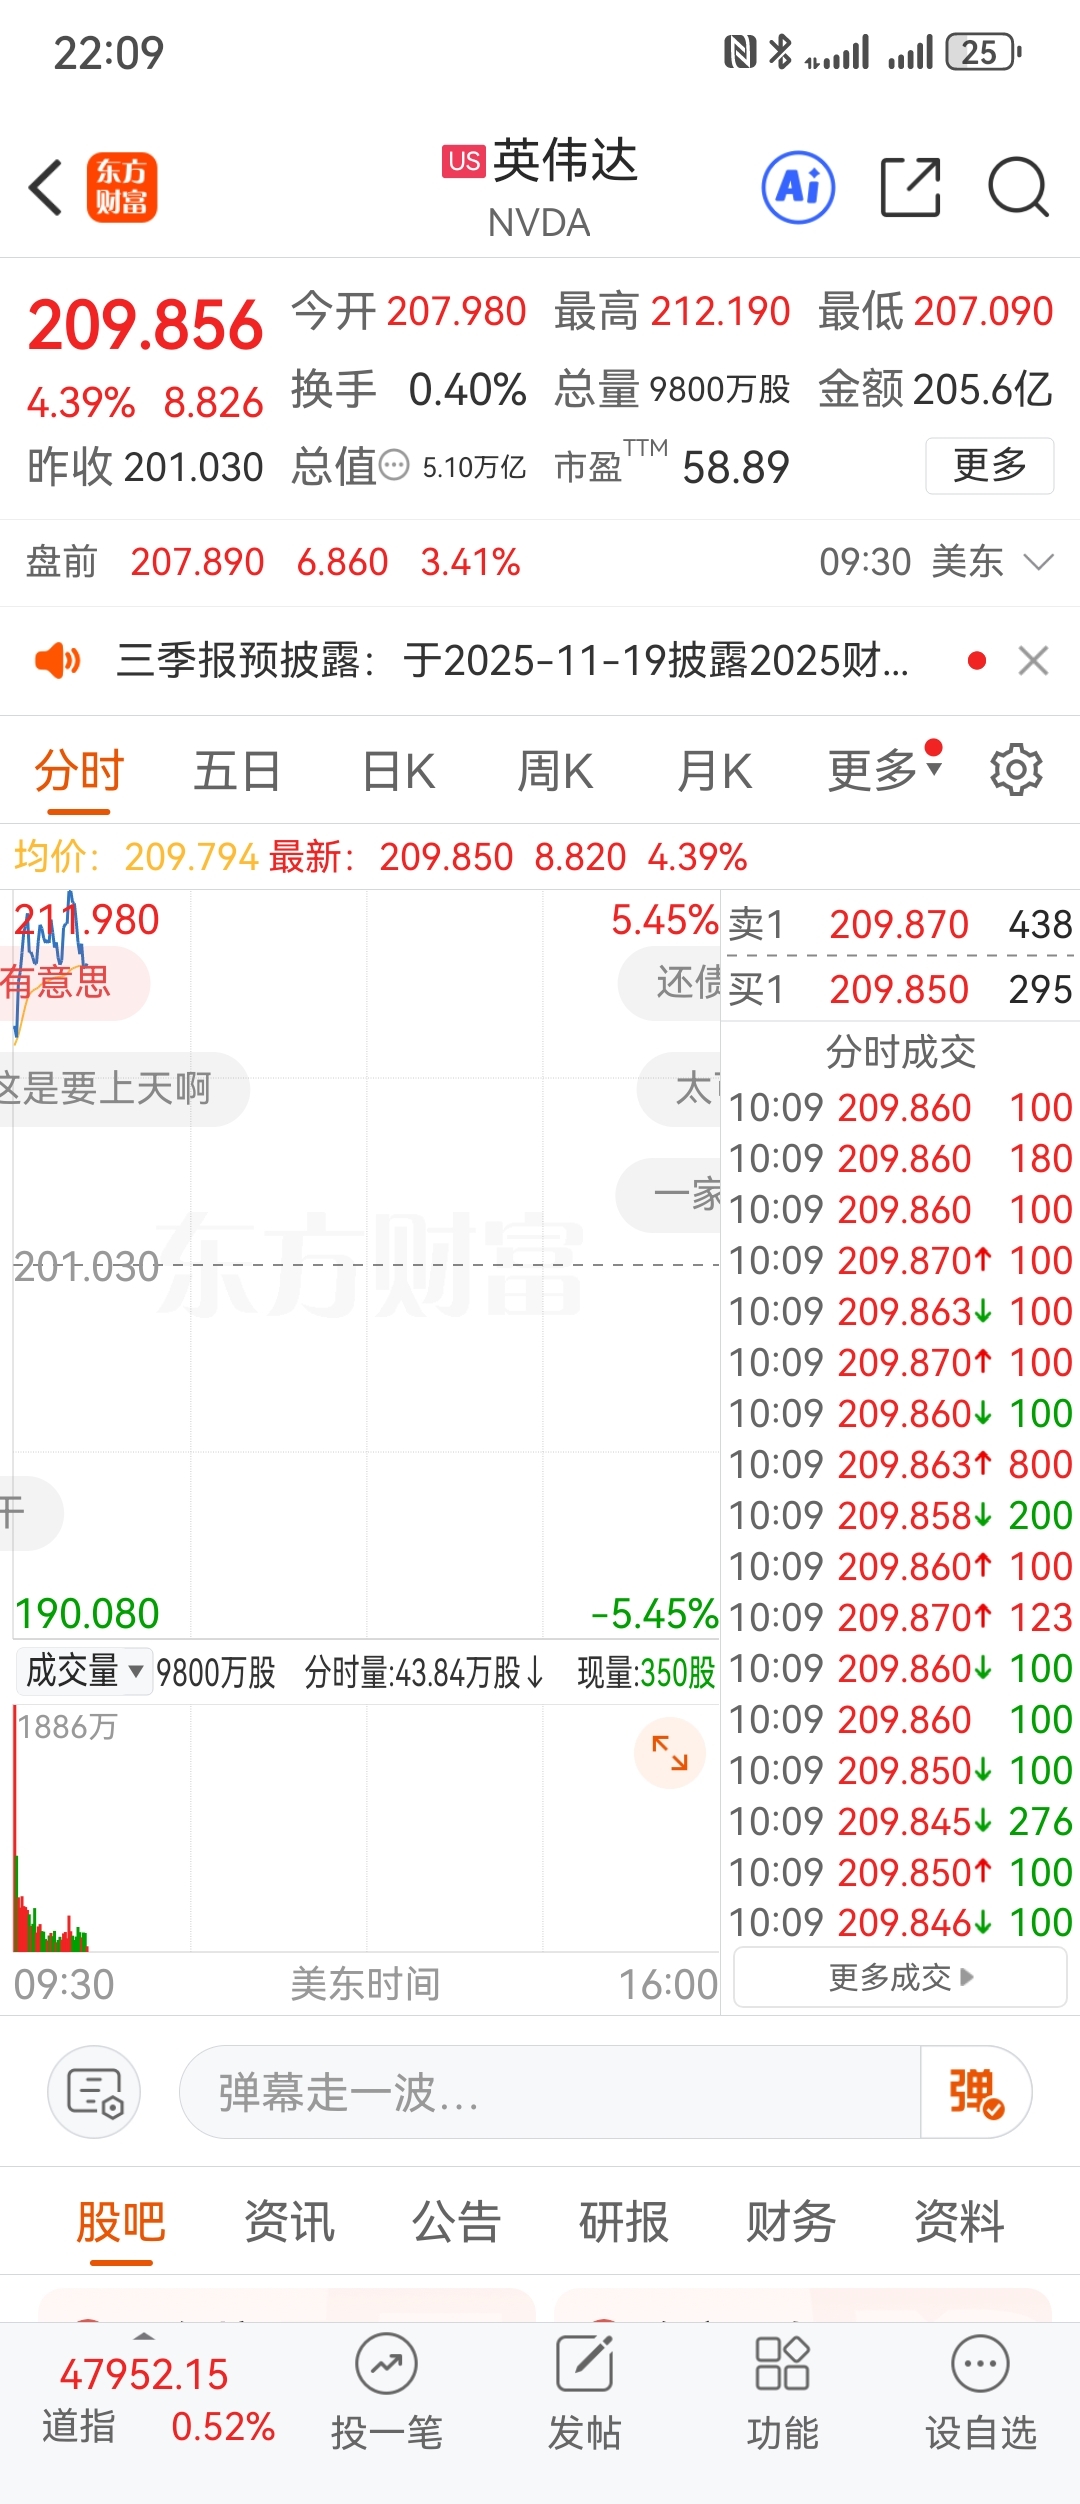
Task: Tap the back arrow icon
Action: coord(46,187)
